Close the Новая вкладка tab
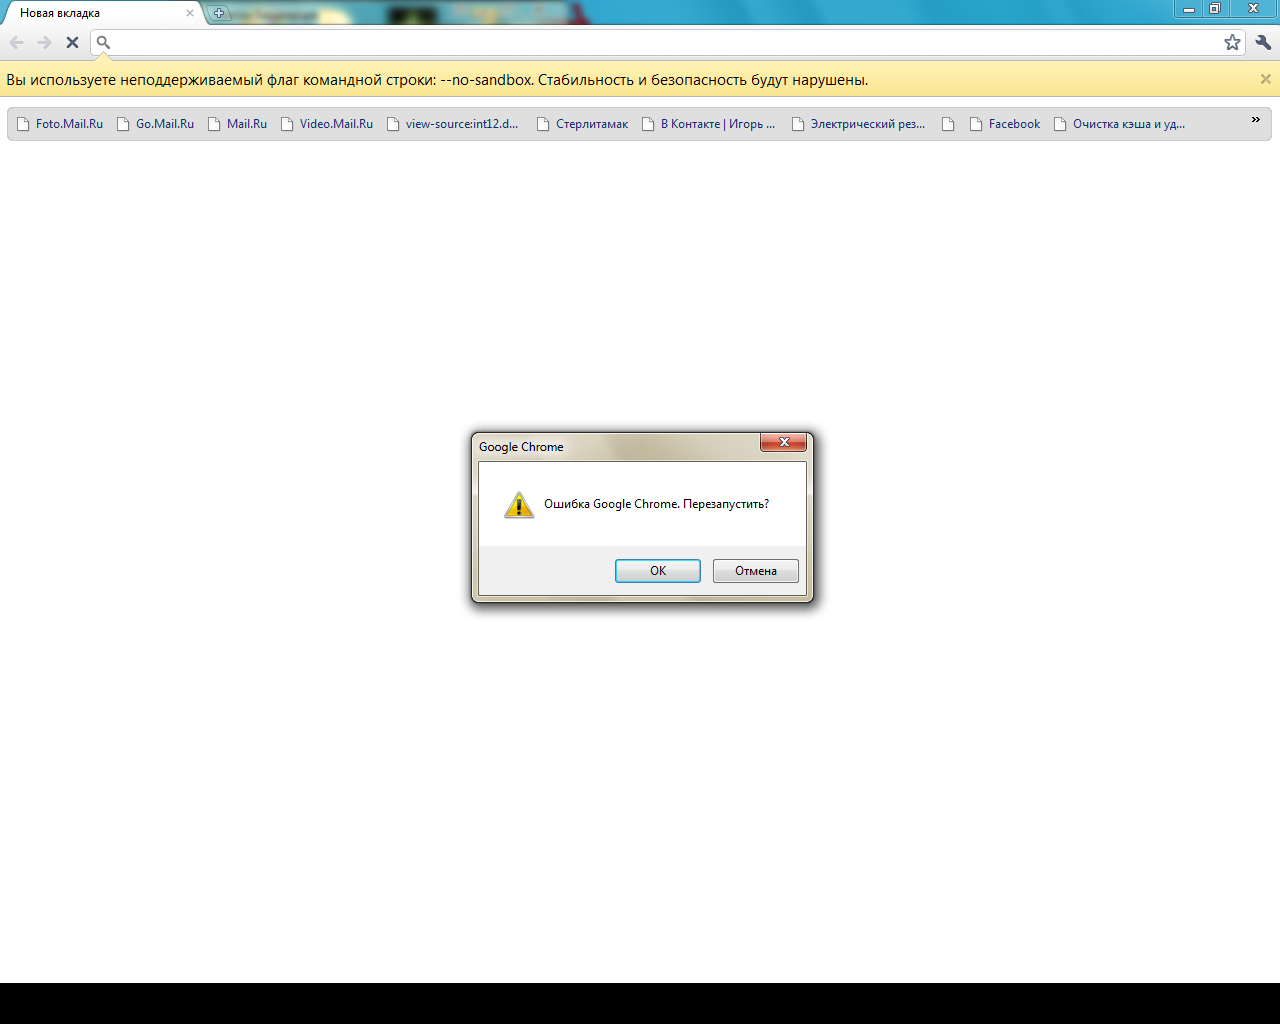Screen dimensions: 1280x1024 pos(190,13)
